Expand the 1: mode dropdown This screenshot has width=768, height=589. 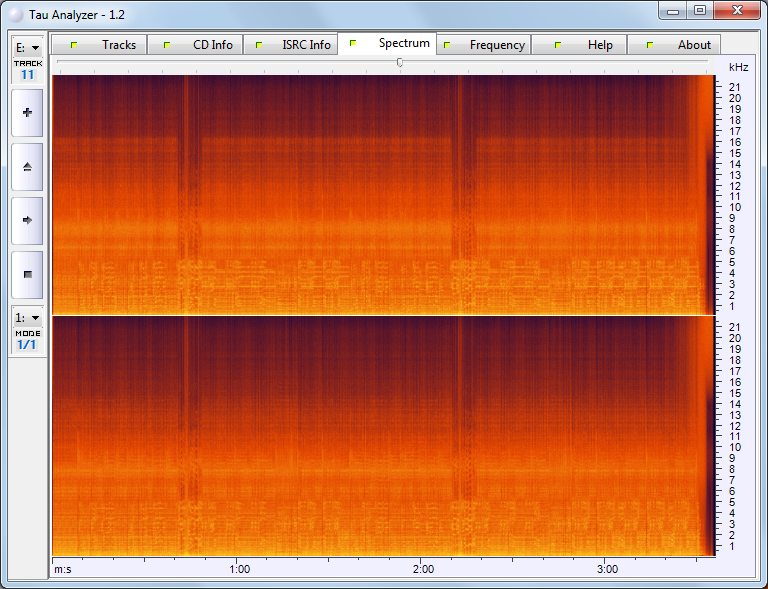[x=27, y=317]
